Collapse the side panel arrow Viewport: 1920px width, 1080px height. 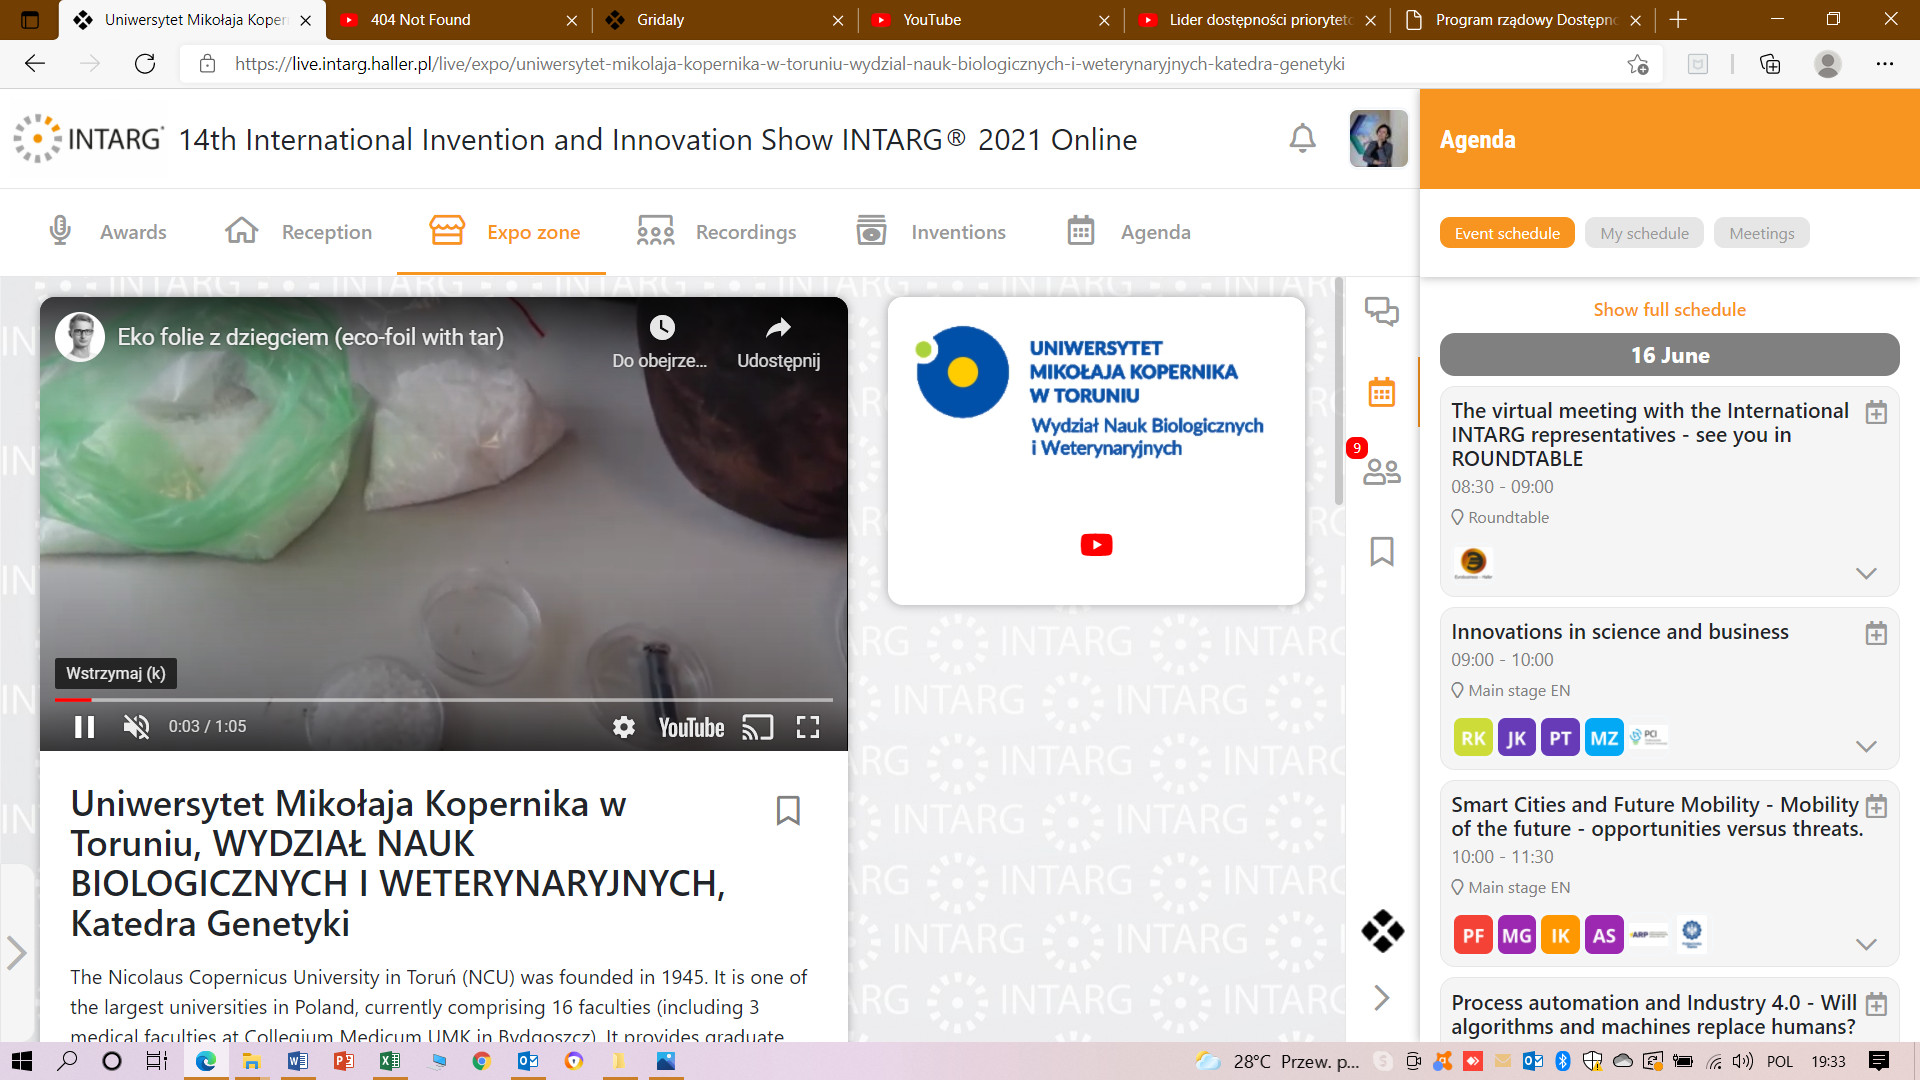[1382, 997]
